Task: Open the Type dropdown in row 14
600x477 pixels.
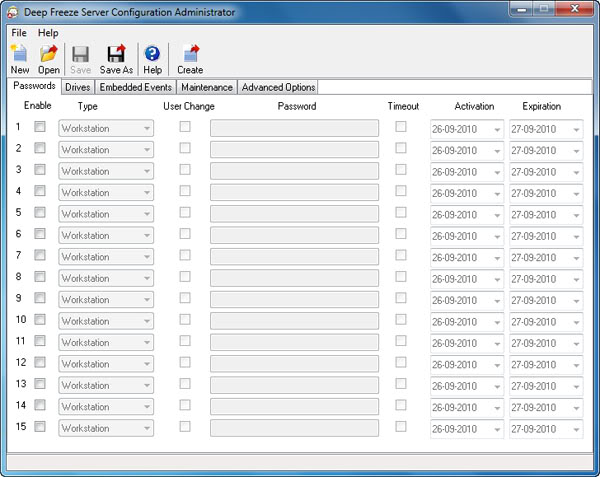Action: coord(106,407)
